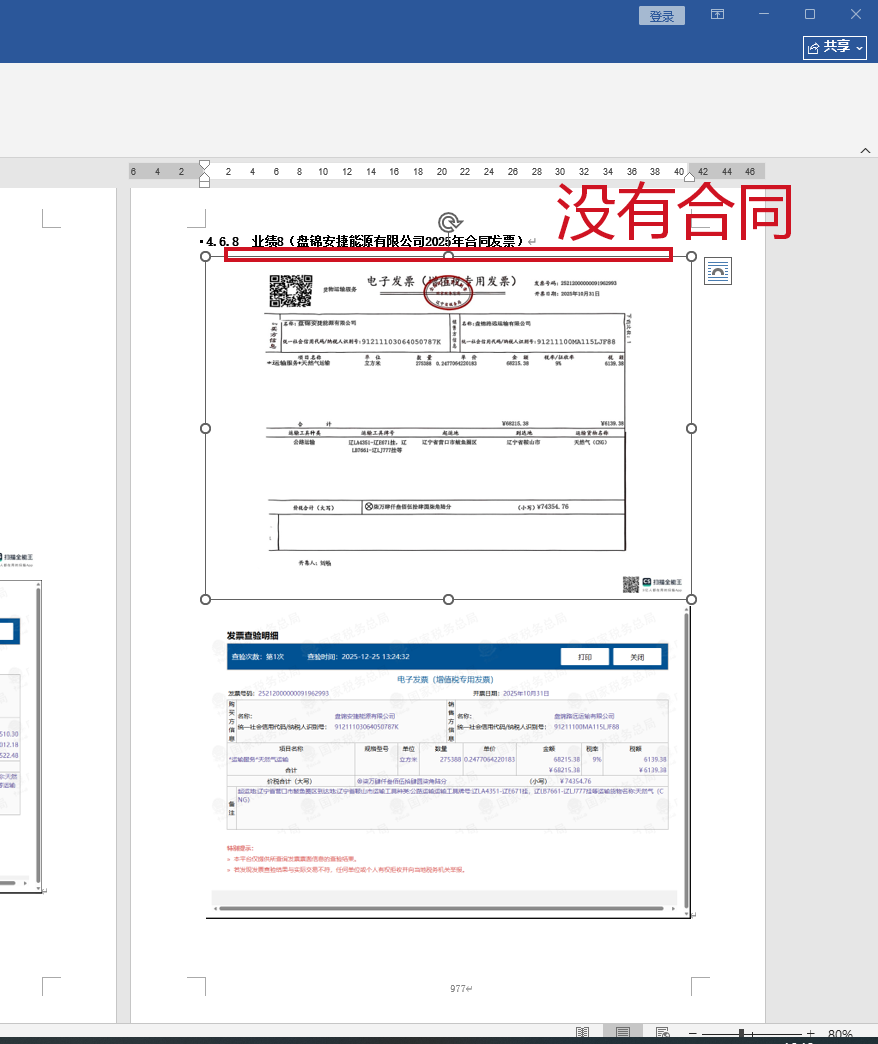Image resolution: width=878 pixels, height=1044 pixels.
Task: Click the bottom-center sizing handle of the invoice image
Action: pos(449,599)
